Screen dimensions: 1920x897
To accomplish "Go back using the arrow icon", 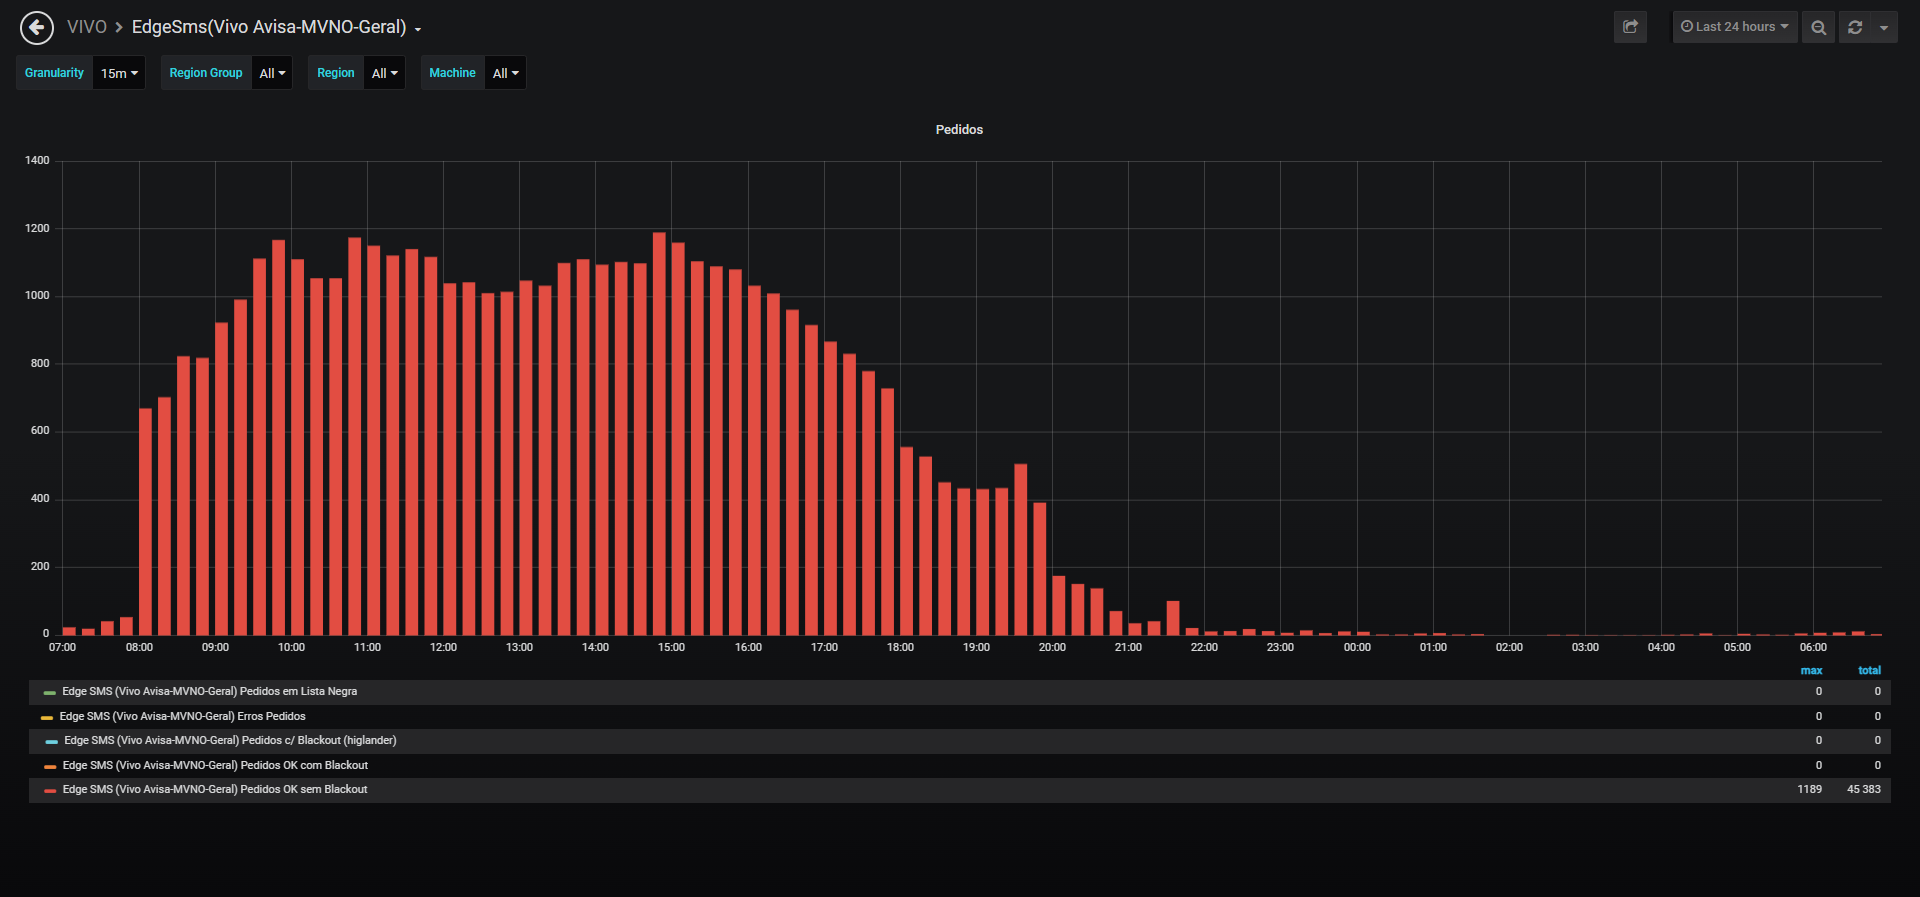I will pyautogui.click(x=37, y=28).
